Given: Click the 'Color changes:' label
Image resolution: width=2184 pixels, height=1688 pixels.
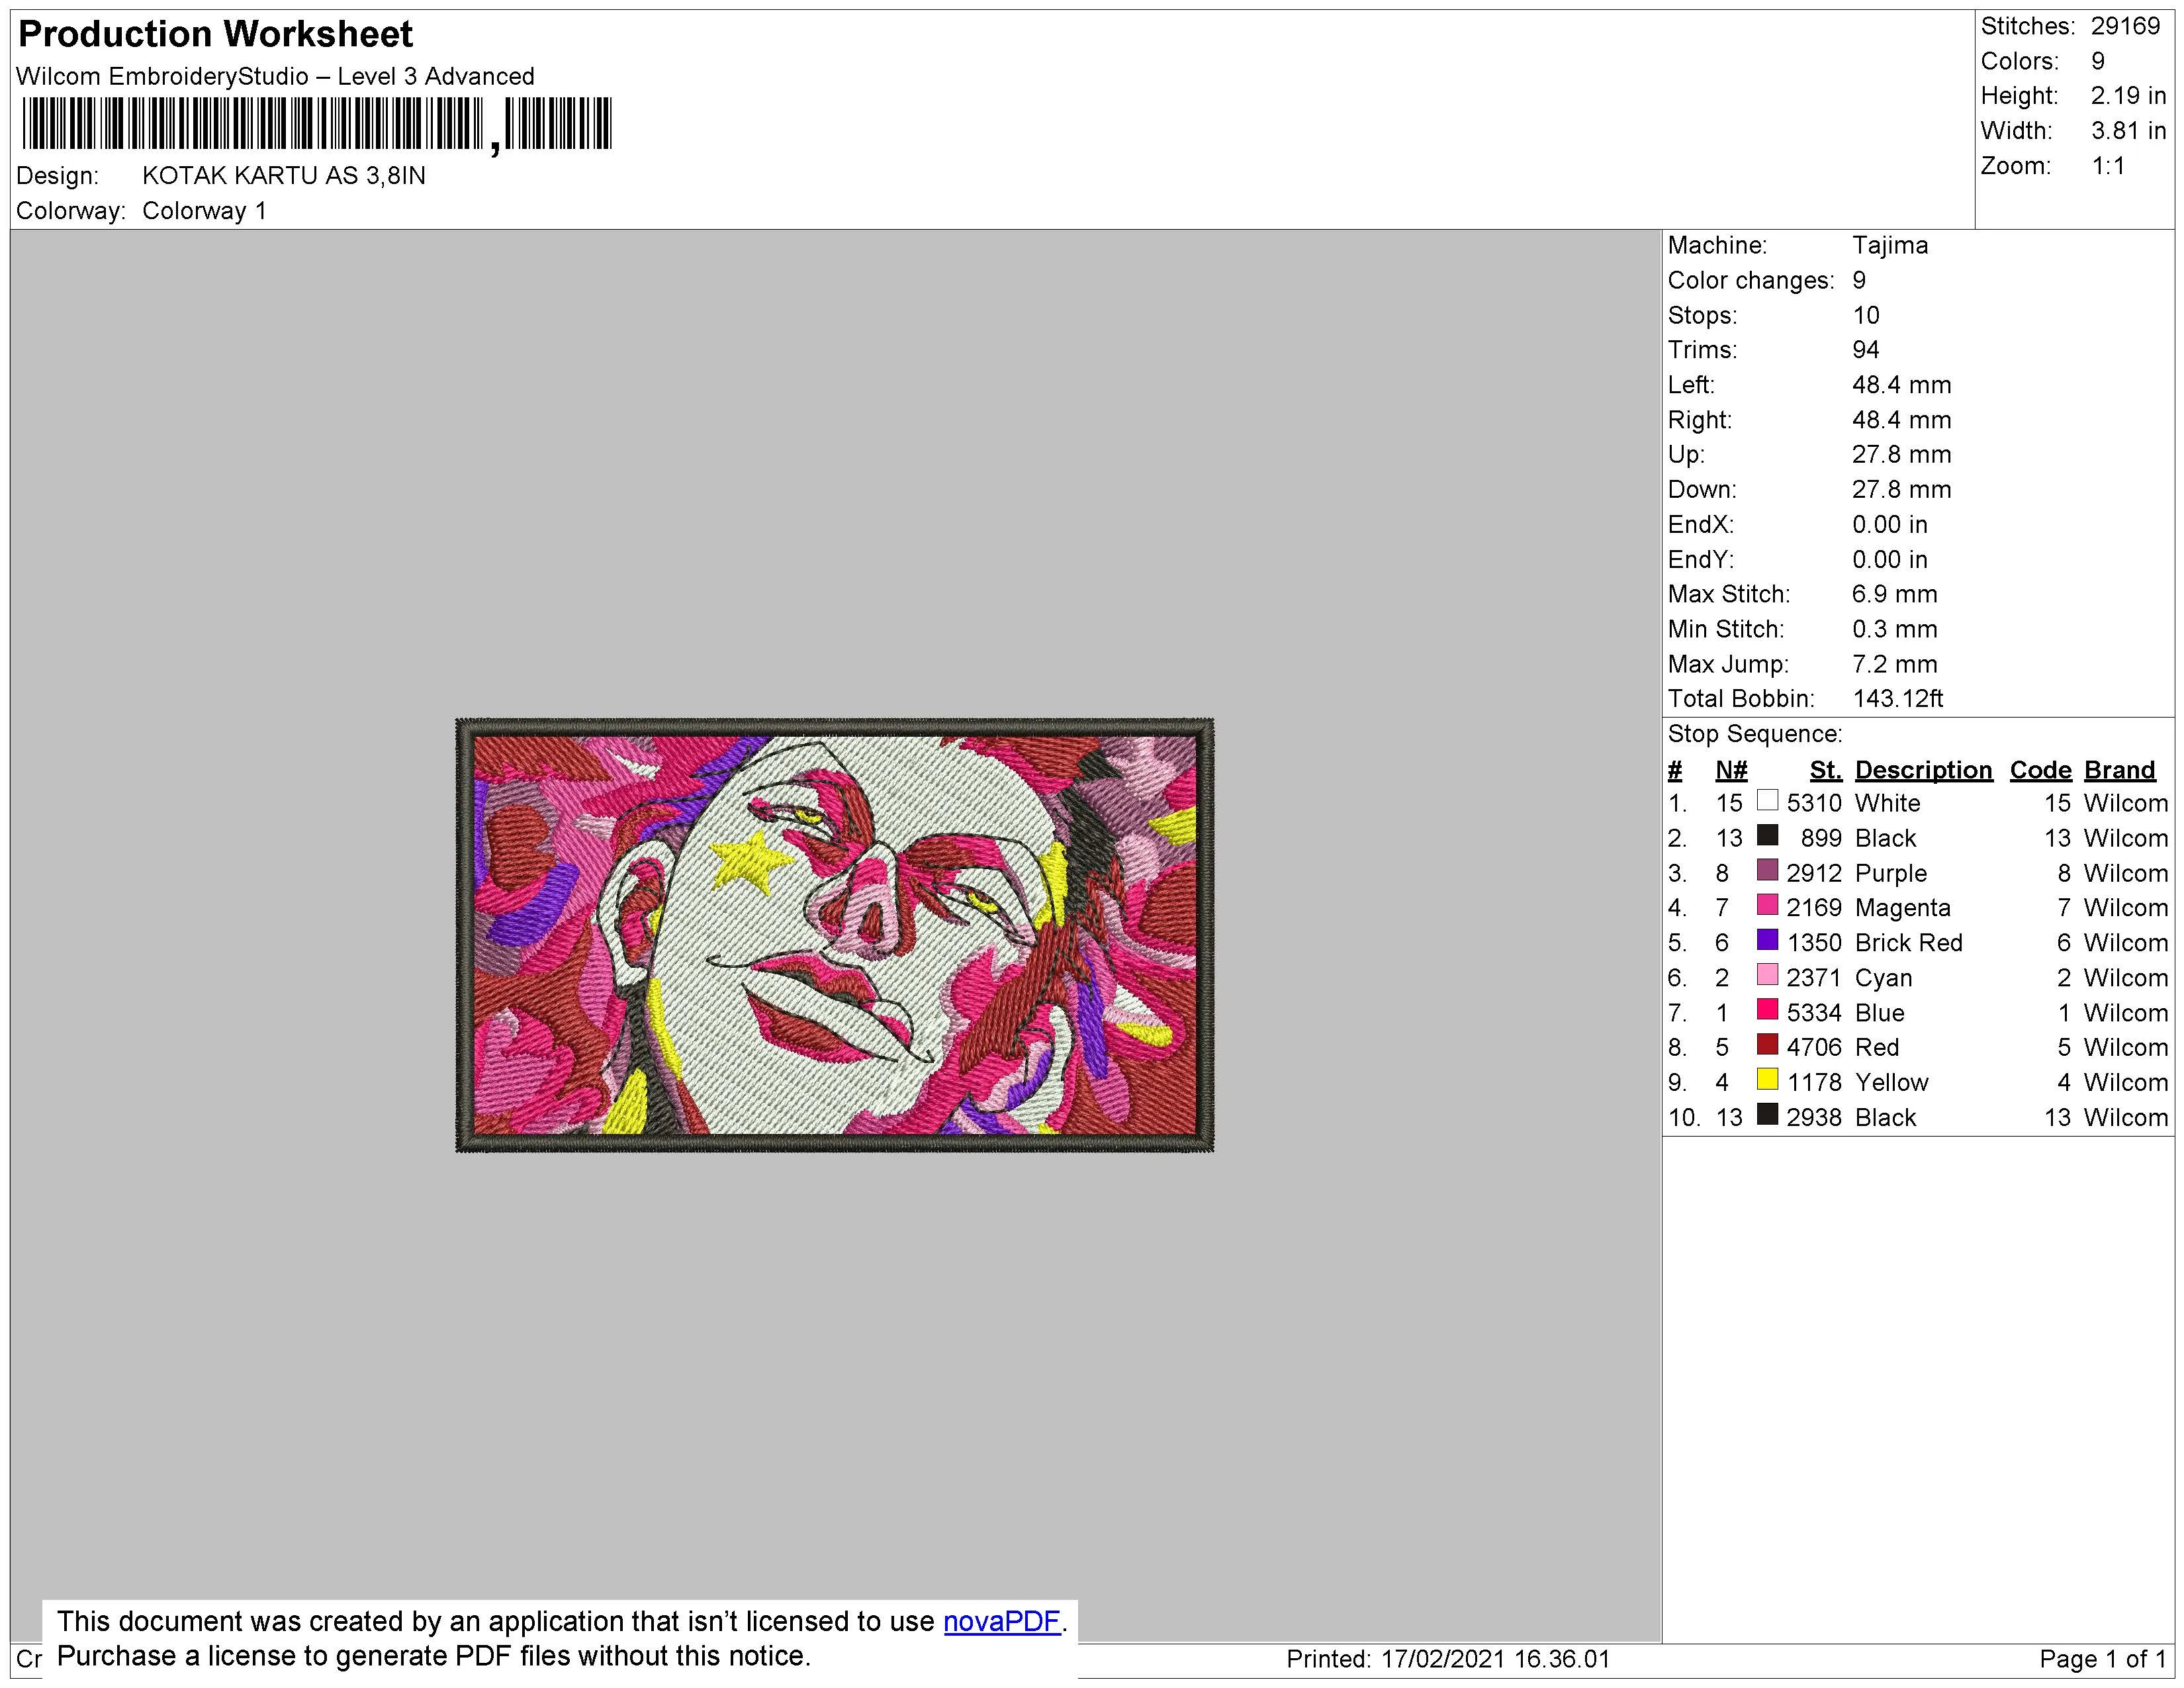Looking at the screenshot, I should [x=1751, y=281].
